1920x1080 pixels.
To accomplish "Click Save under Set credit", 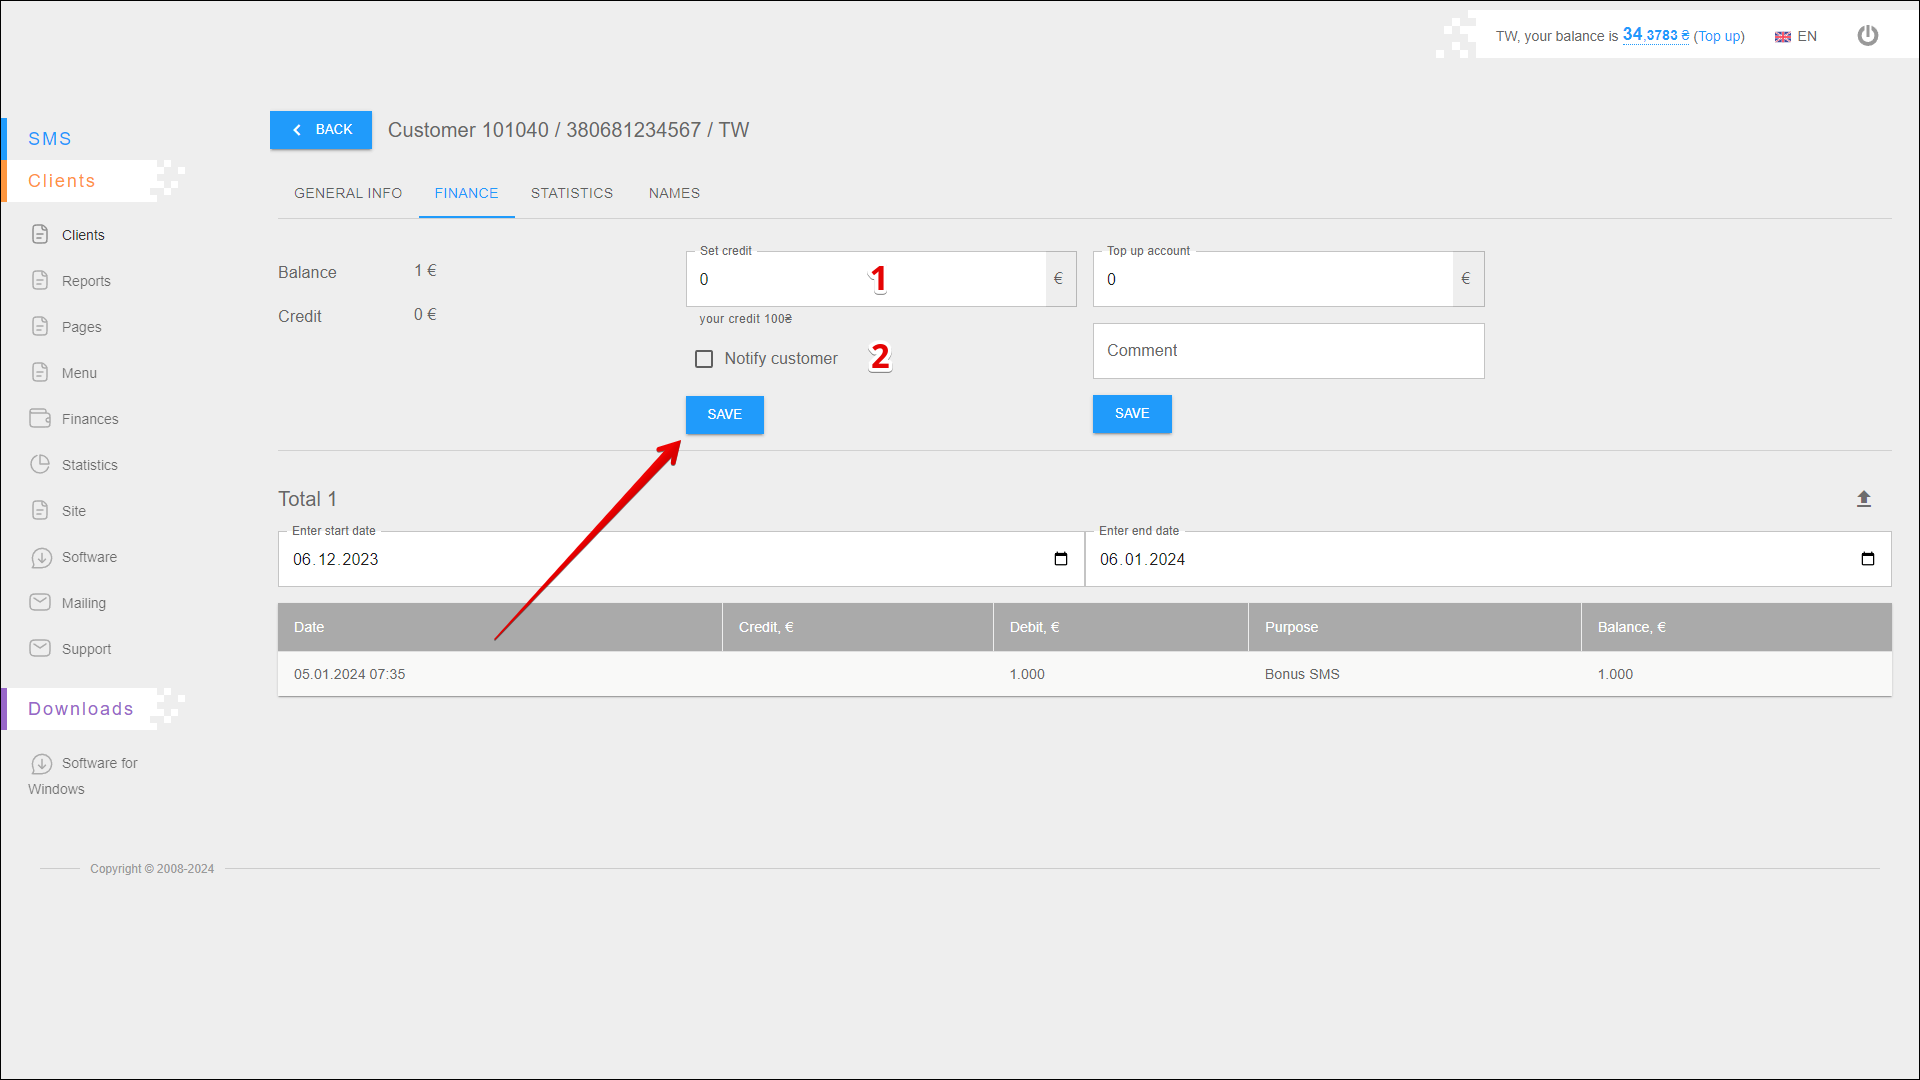I will 724,415.
